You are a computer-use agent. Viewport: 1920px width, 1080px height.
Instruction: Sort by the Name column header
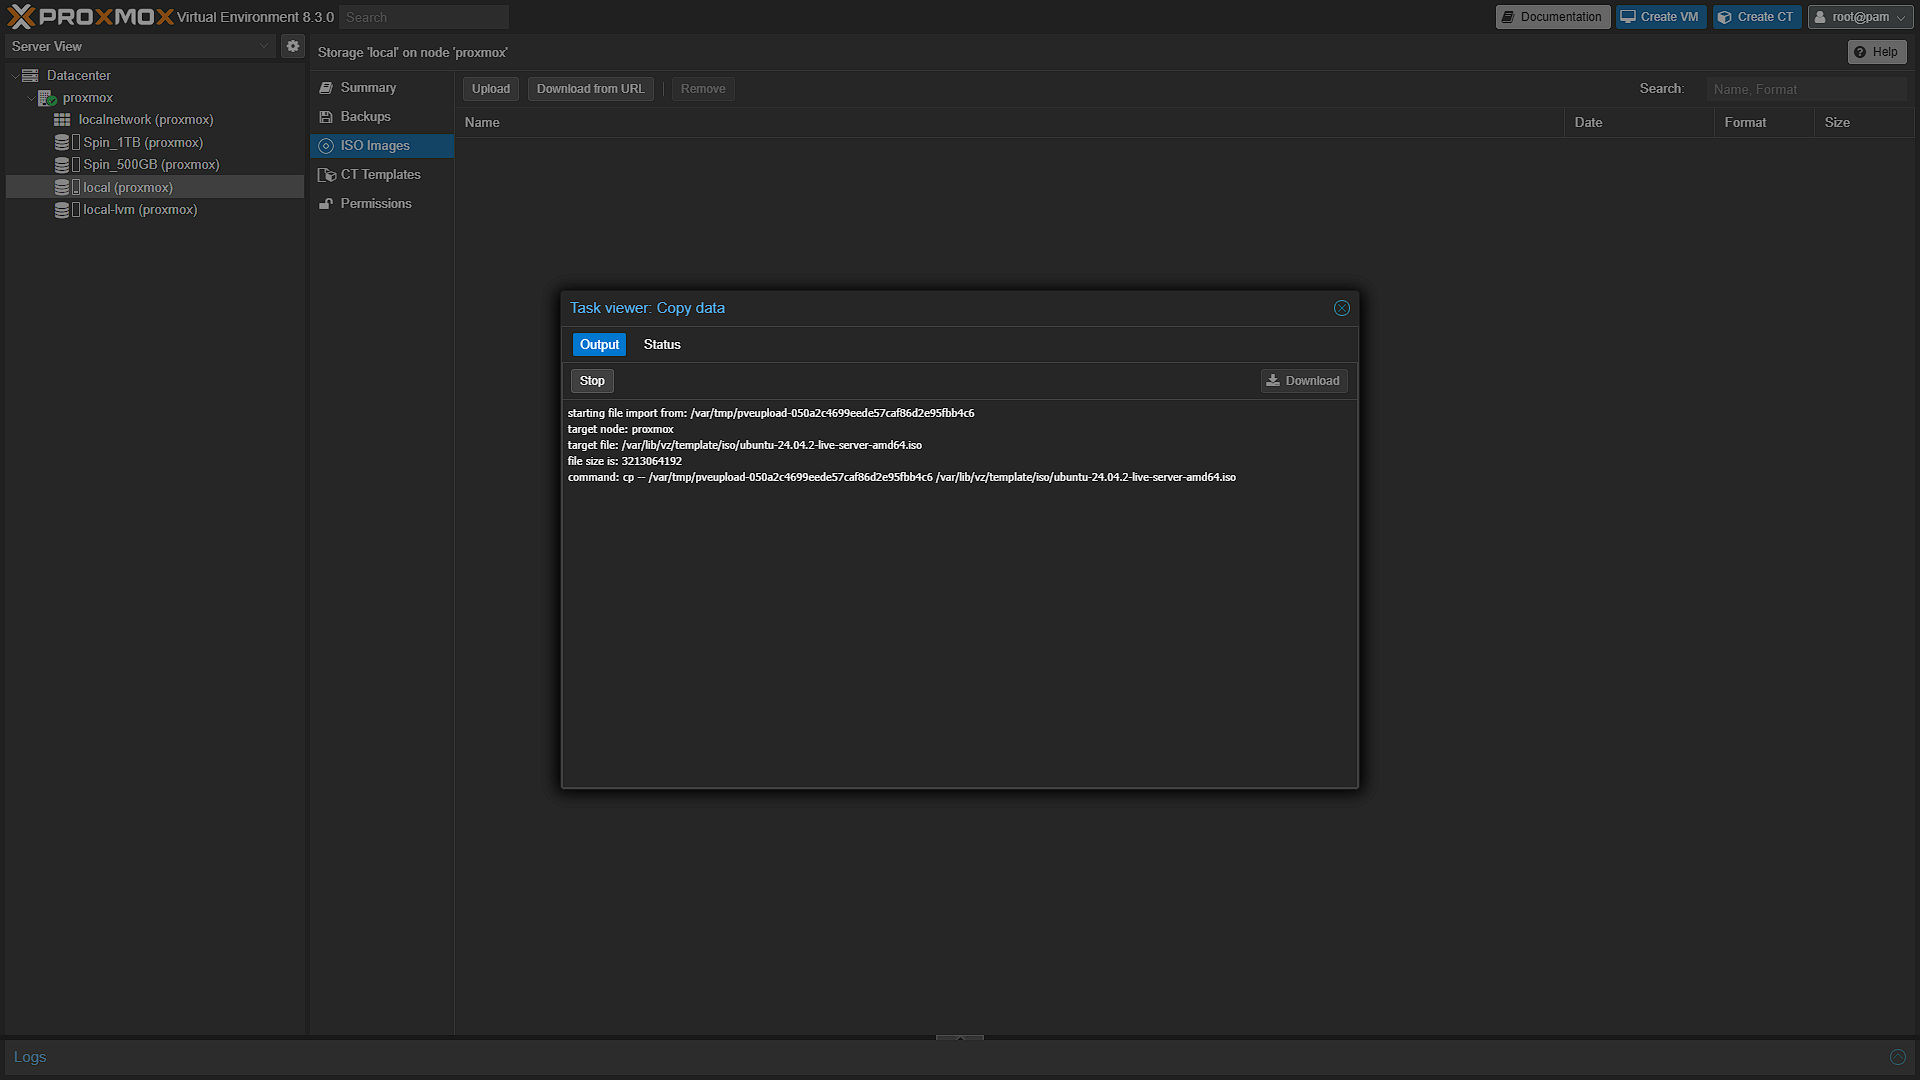pyautogui.click(x=1009, y=123)
